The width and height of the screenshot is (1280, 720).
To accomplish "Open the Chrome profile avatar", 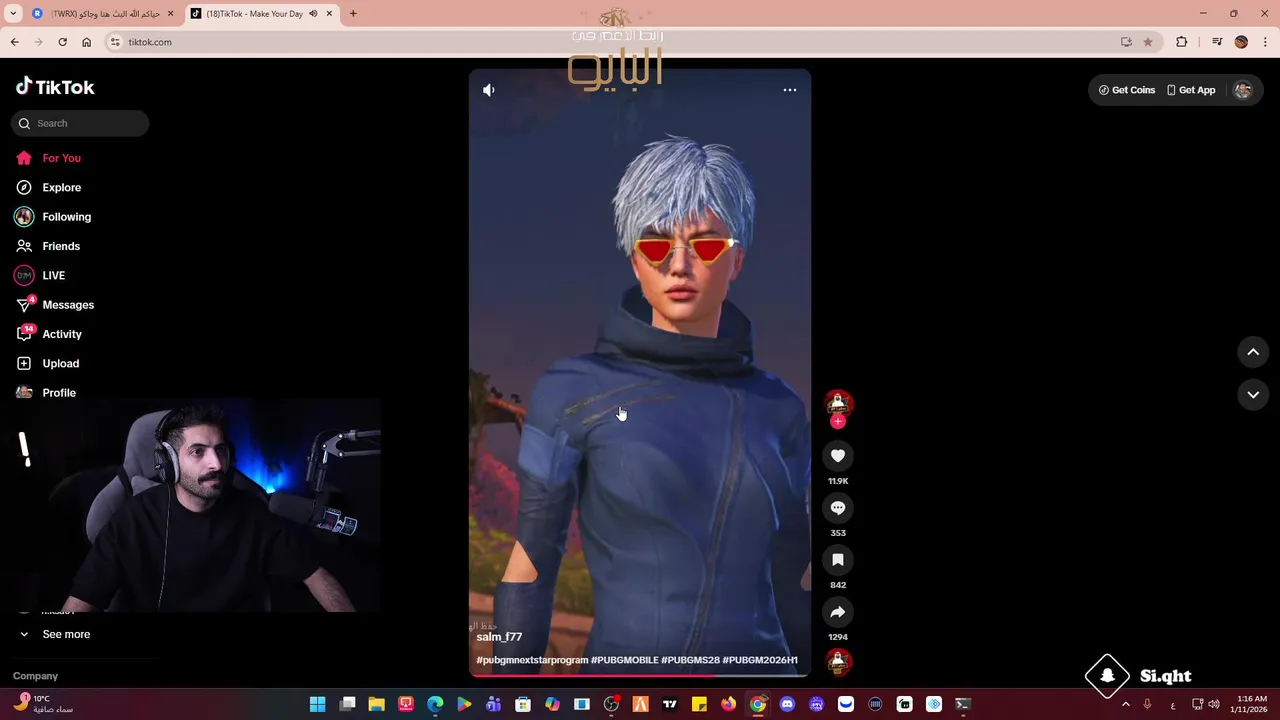I will tap(1241, 42).
